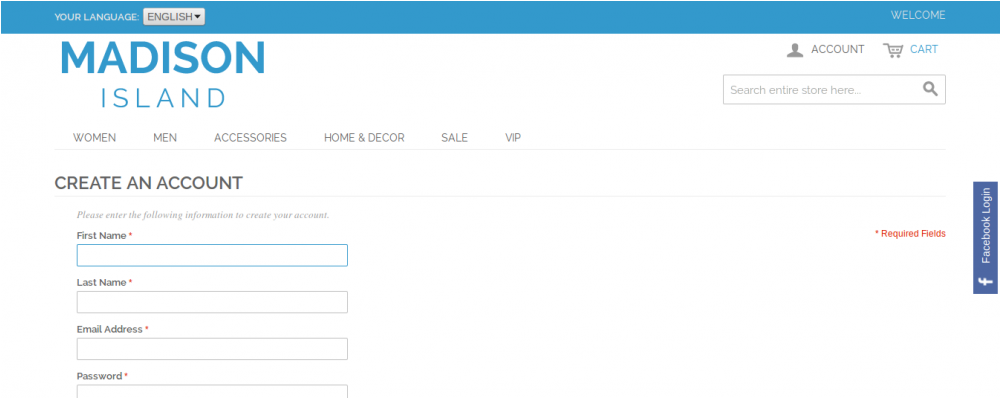1000x398 pixels.
Task: Focus the Last Name input field
Action: coord(212,302)
